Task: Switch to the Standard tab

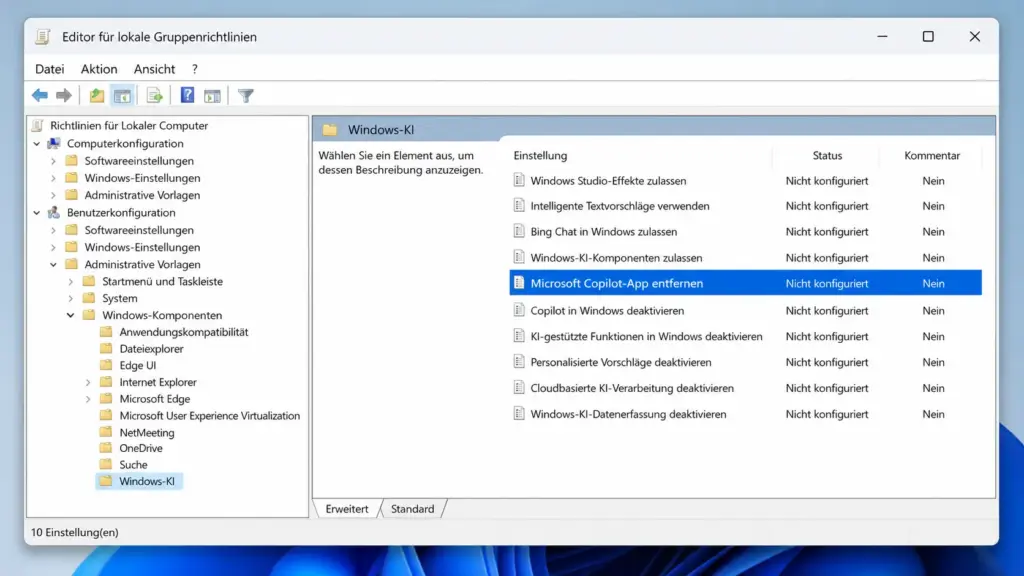Action: coord(412,509)
